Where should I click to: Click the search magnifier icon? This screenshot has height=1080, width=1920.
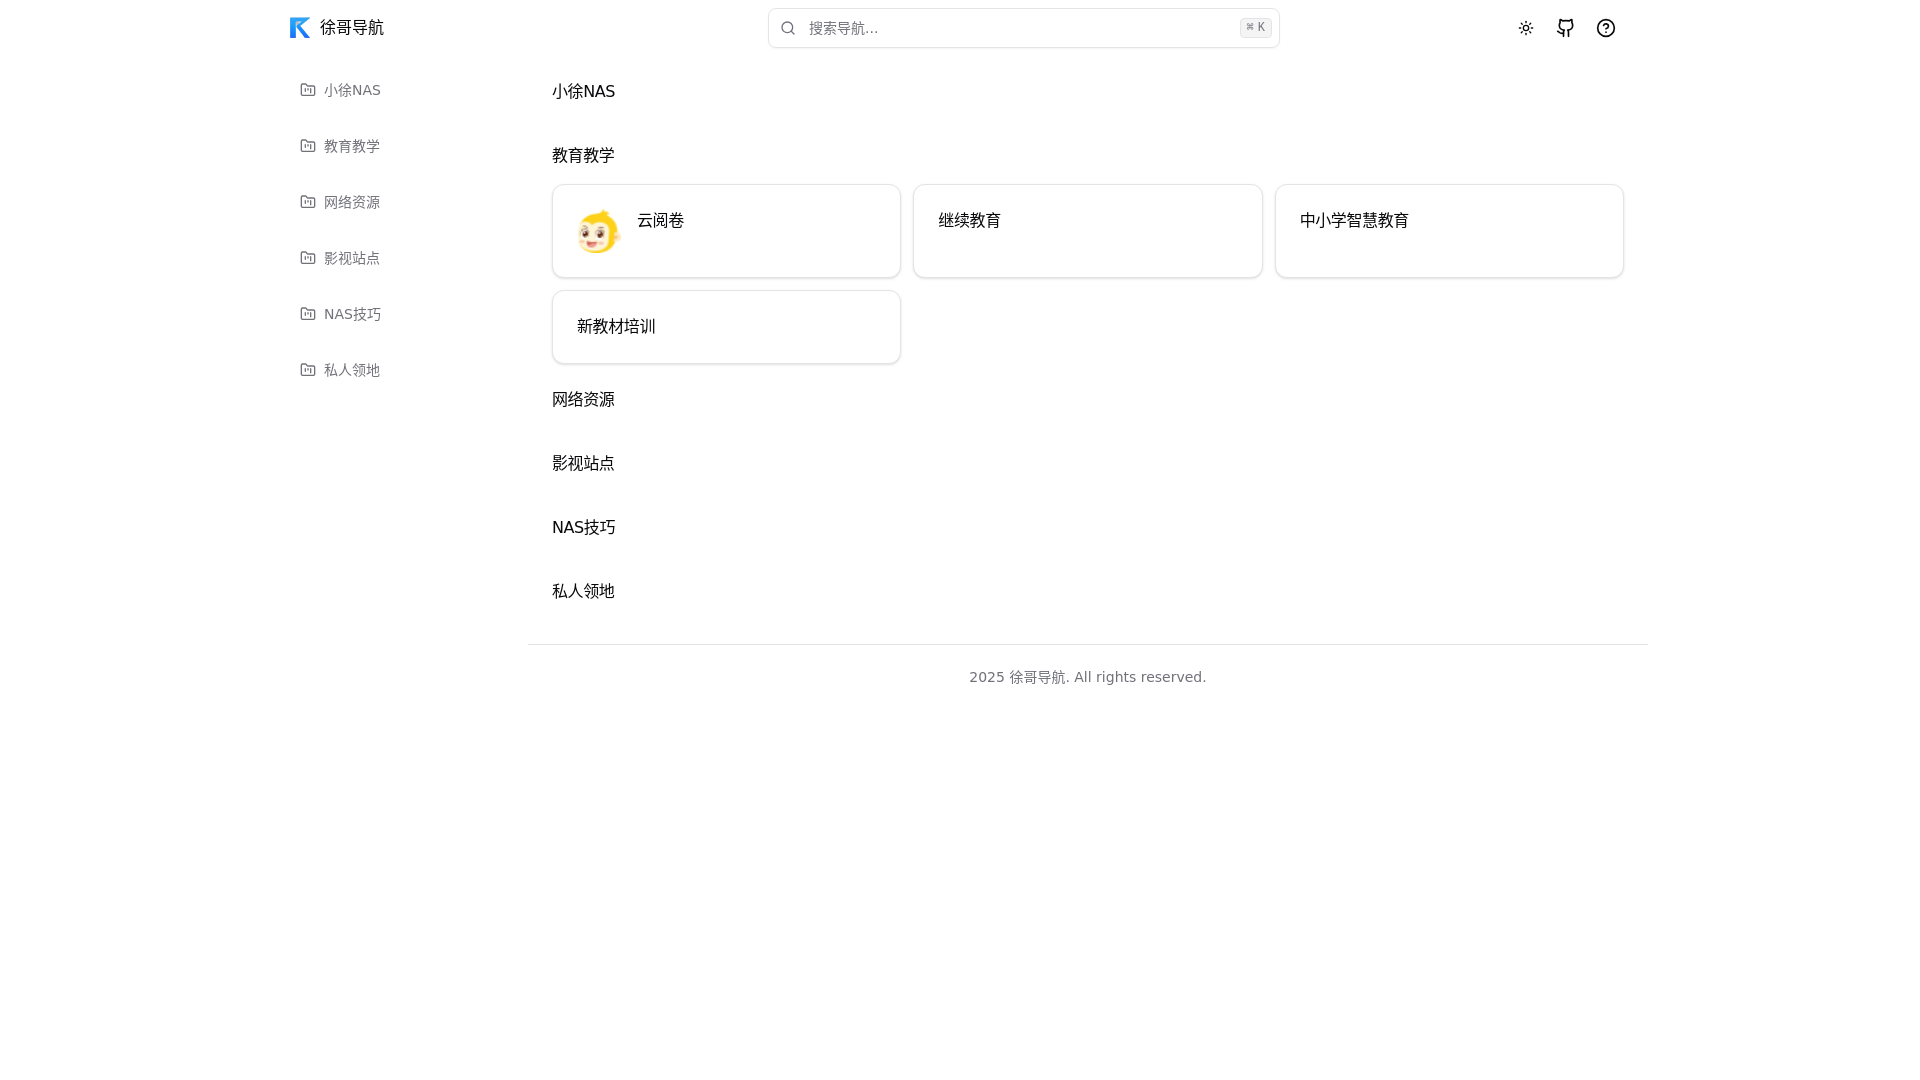(x=788, y=28)
